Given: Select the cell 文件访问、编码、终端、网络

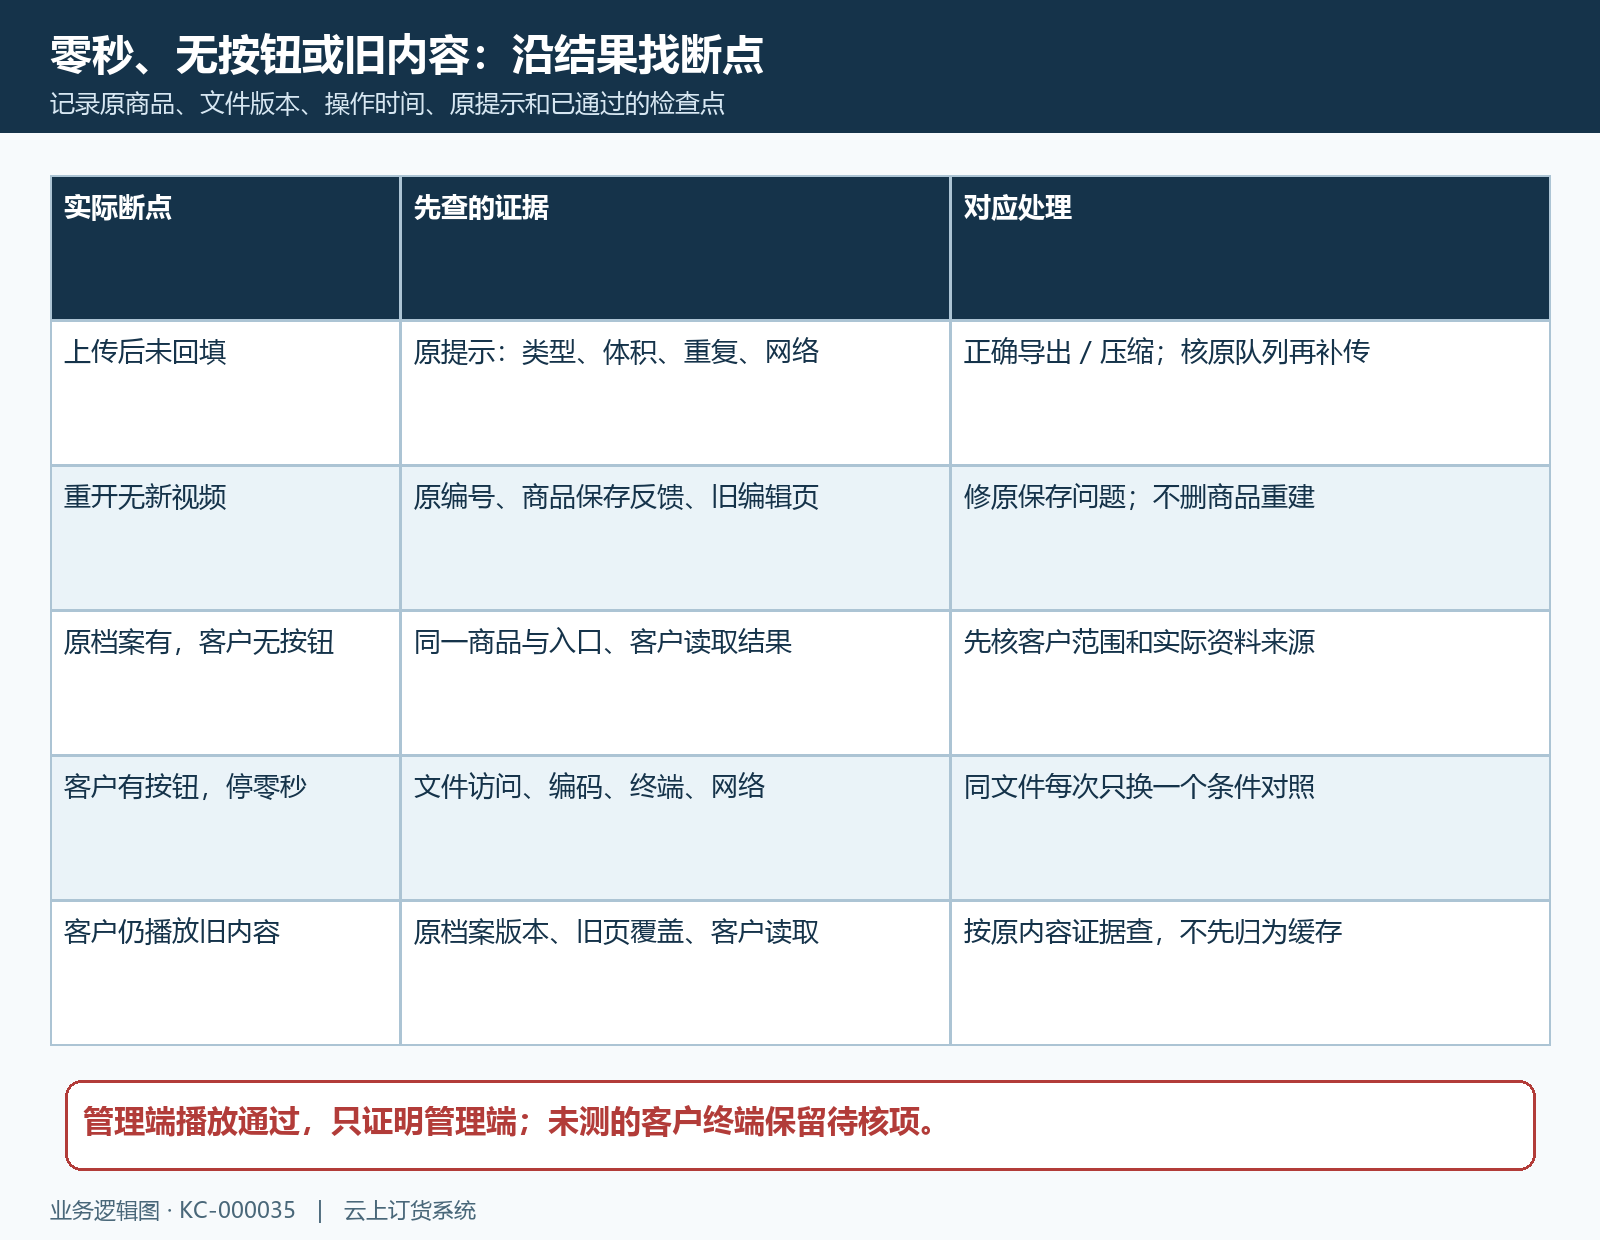Looking at the screenshot, I should pyautogui.click(x=675, y=828).
